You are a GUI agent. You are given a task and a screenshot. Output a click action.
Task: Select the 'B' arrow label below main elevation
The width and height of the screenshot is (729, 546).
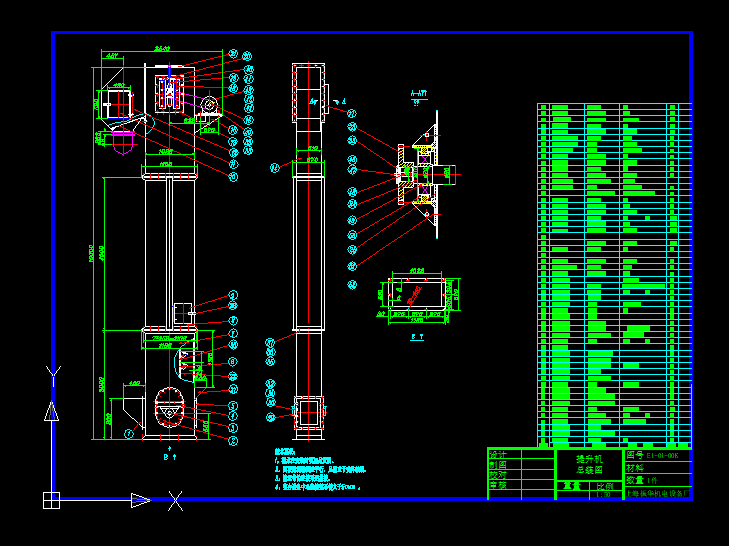point(170,457)
